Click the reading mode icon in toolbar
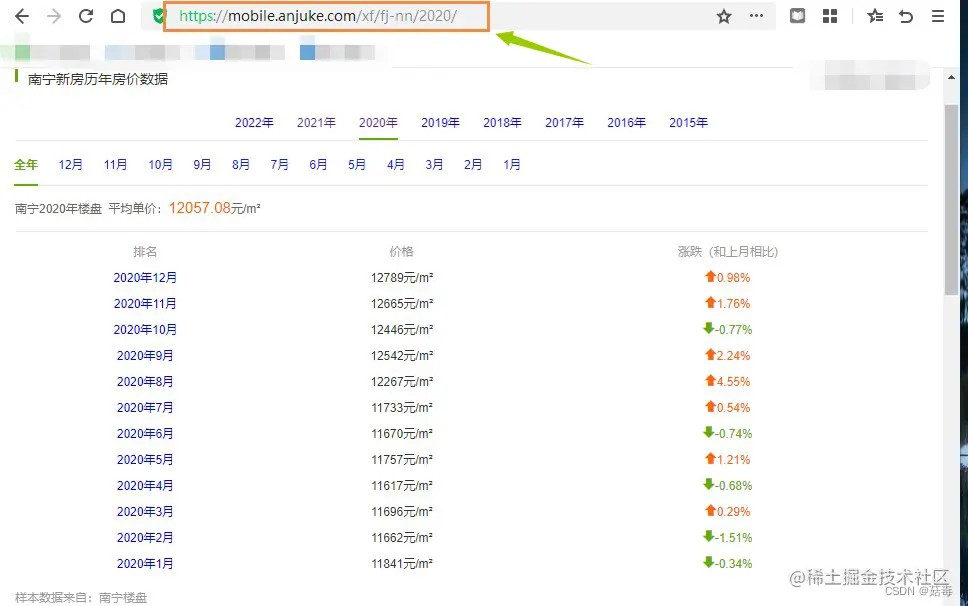 pyautogui.click(x=797, y=16)
